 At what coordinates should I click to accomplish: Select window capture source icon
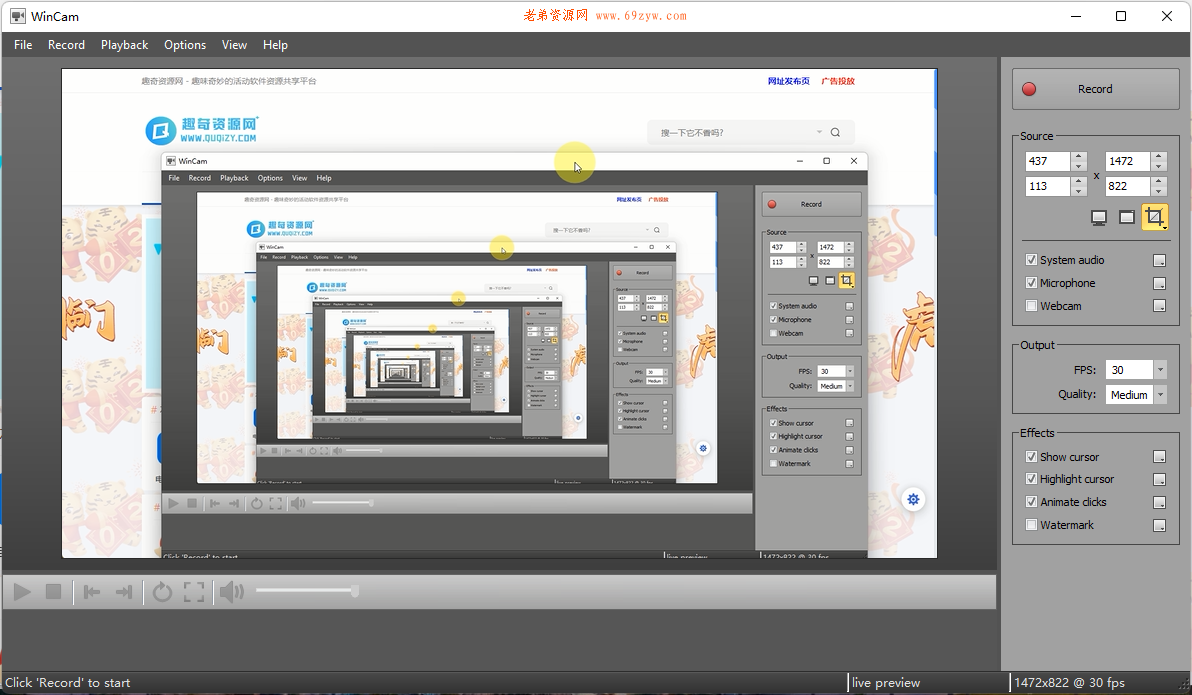[x=1127, y=217]
